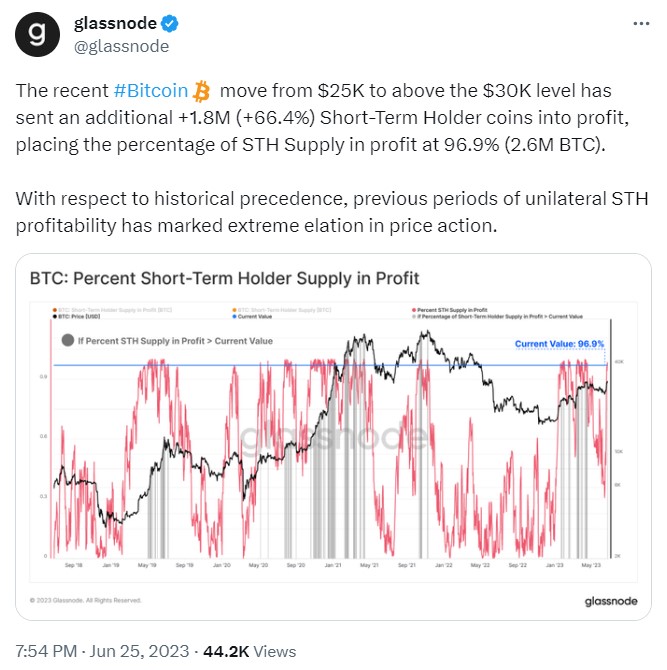Open the embedded chart image
This screenshot has height=670, width=667.
(333, 437)
